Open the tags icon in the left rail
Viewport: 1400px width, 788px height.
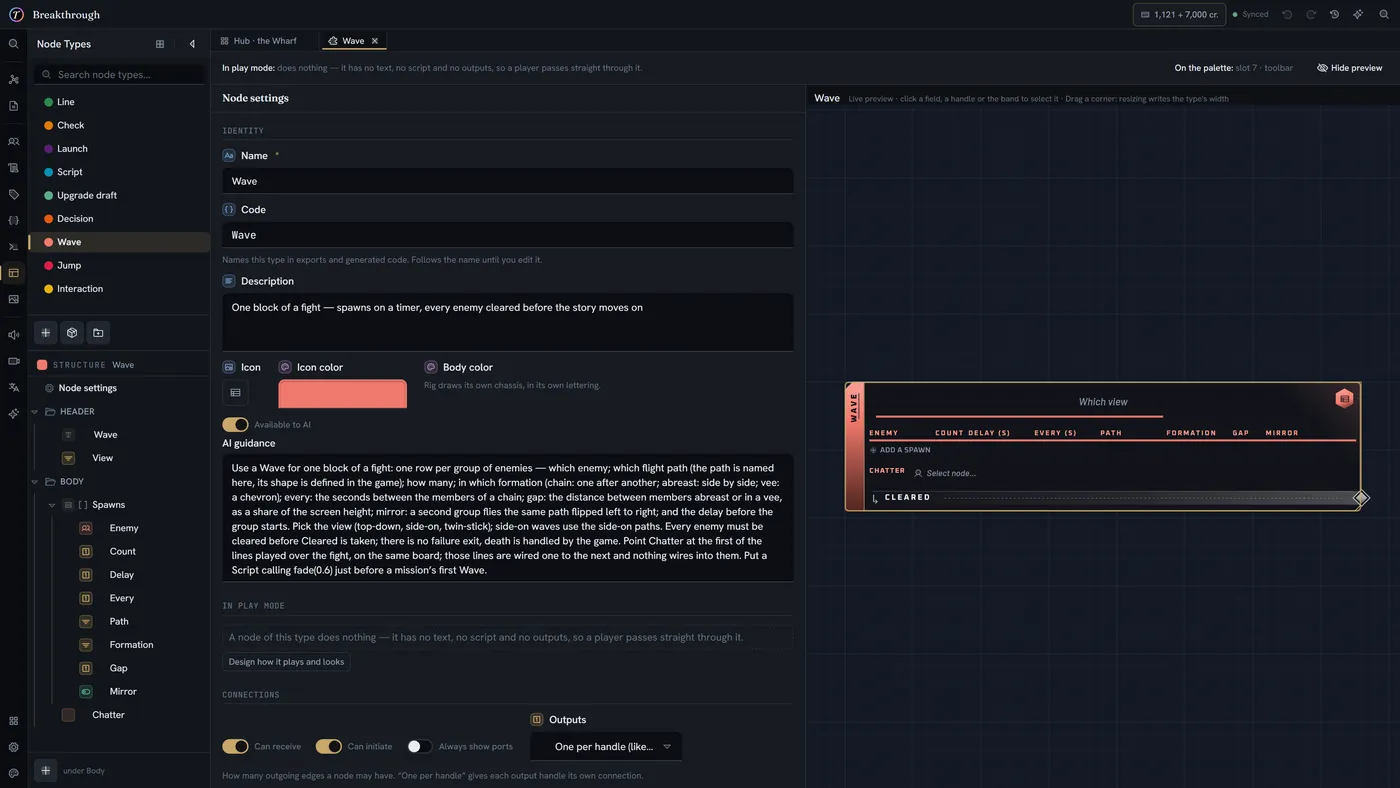(13, 194)
